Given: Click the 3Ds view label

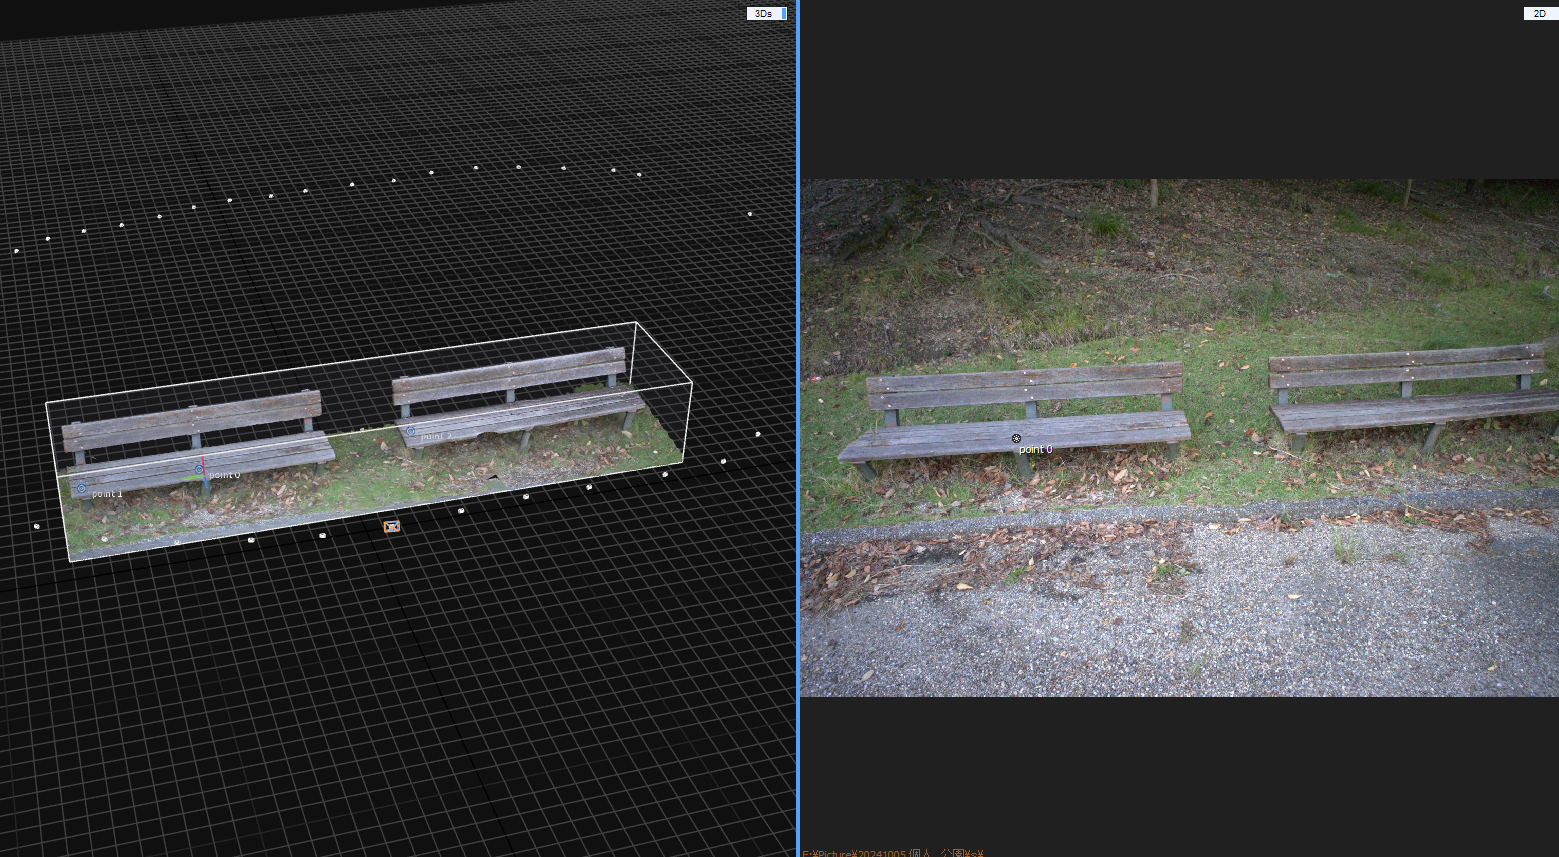Looking at the screenshot, I should pyautogui.click(x=766, y=13).
